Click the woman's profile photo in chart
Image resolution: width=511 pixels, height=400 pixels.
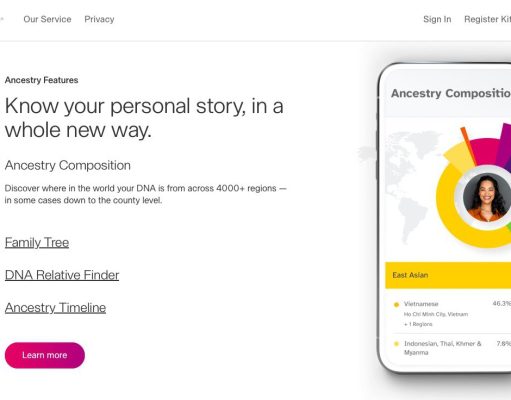pos(486,197)
